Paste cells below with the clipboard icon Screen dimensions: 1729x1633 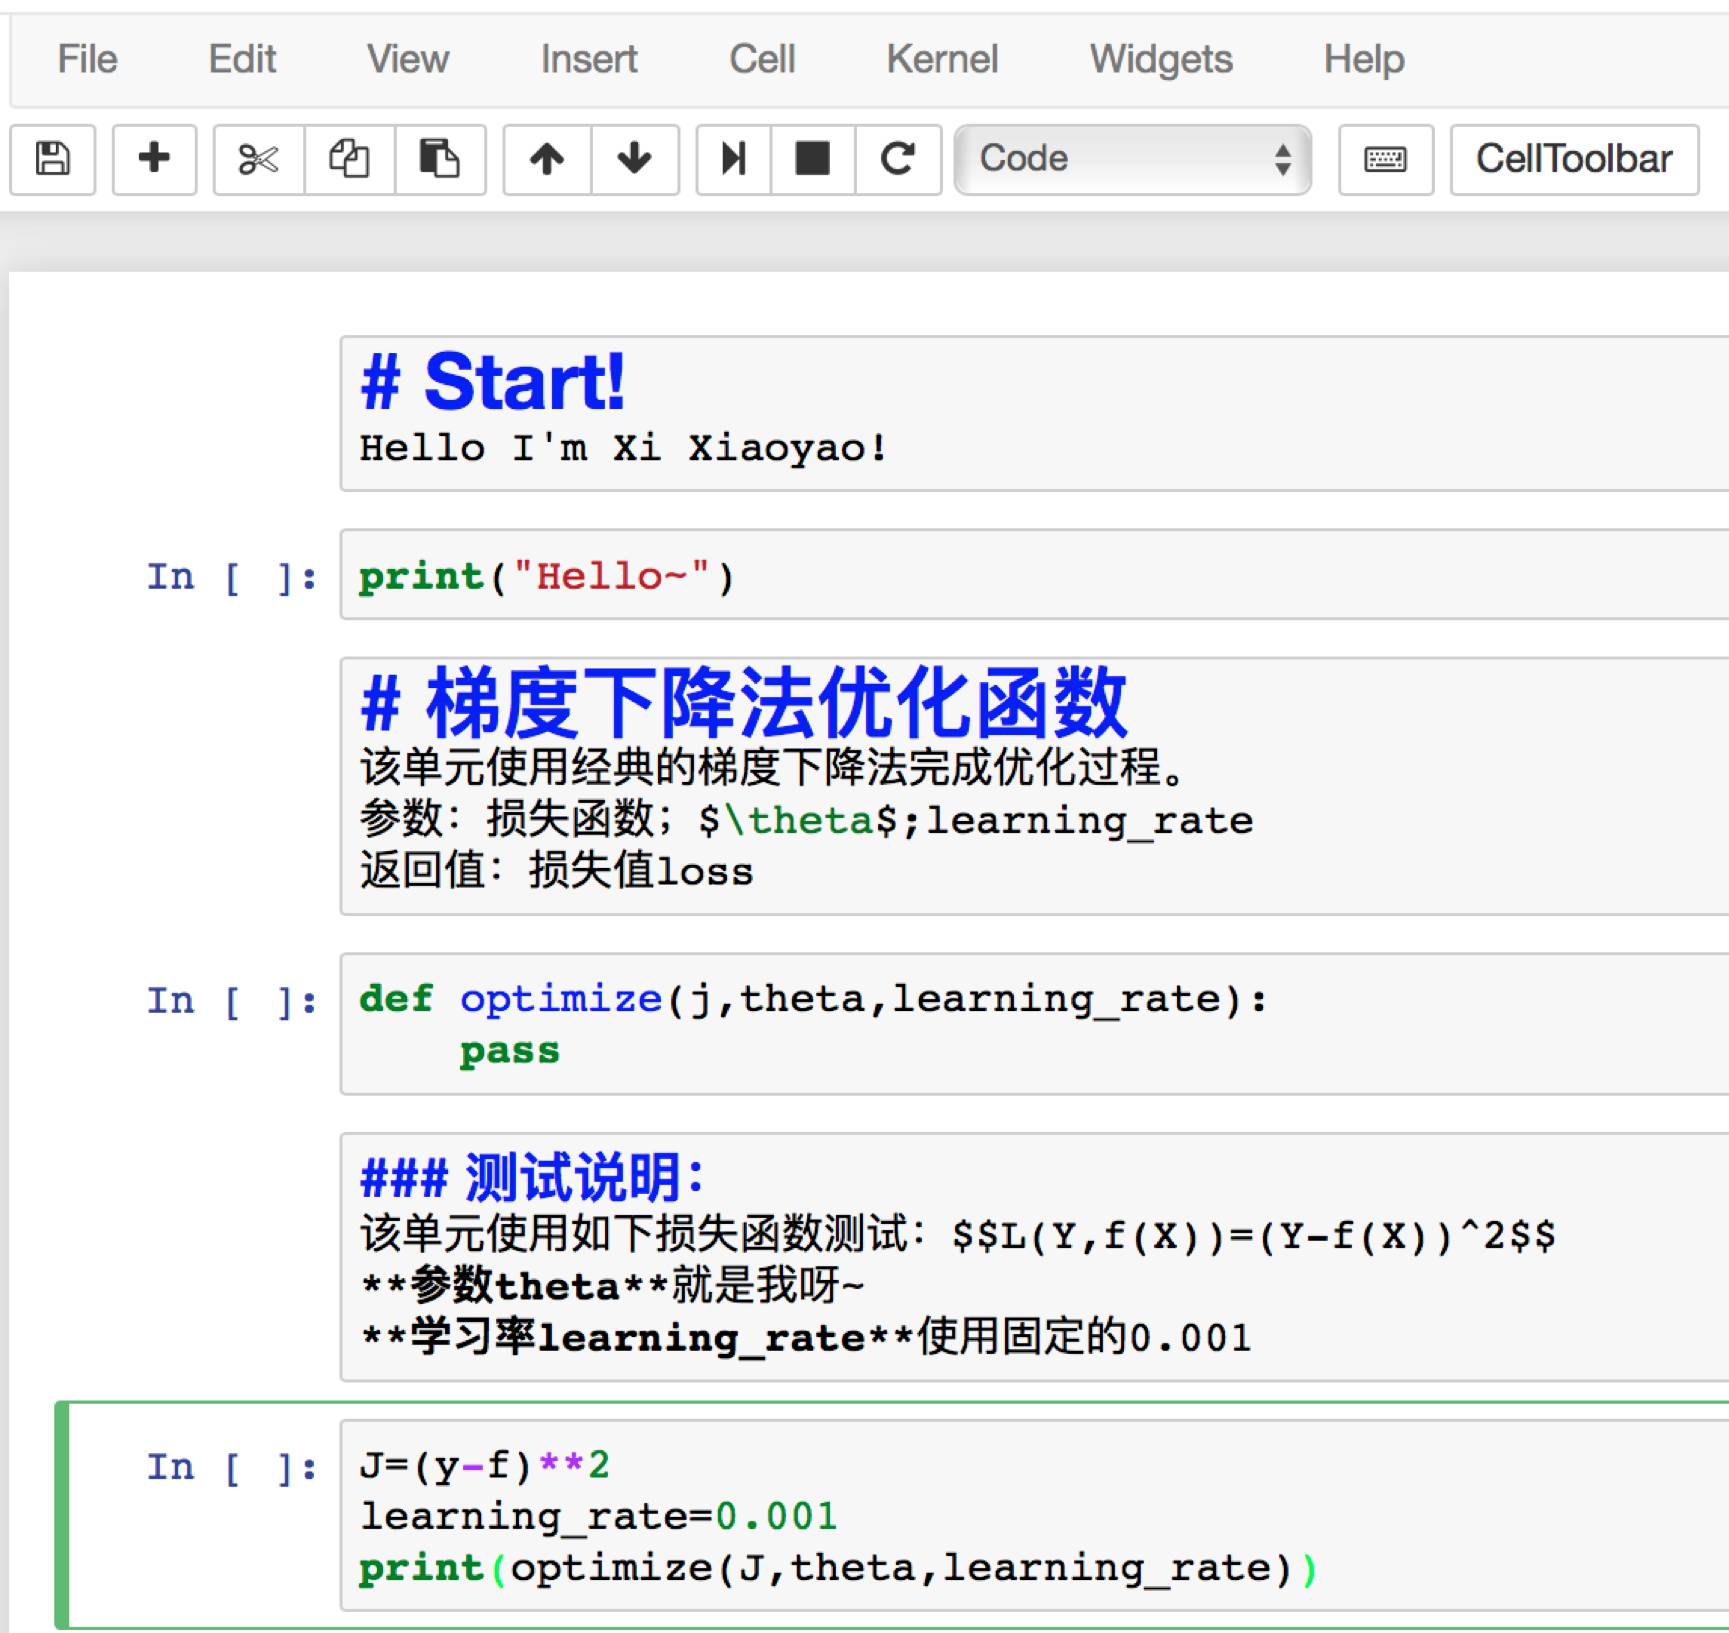point(440,159)
